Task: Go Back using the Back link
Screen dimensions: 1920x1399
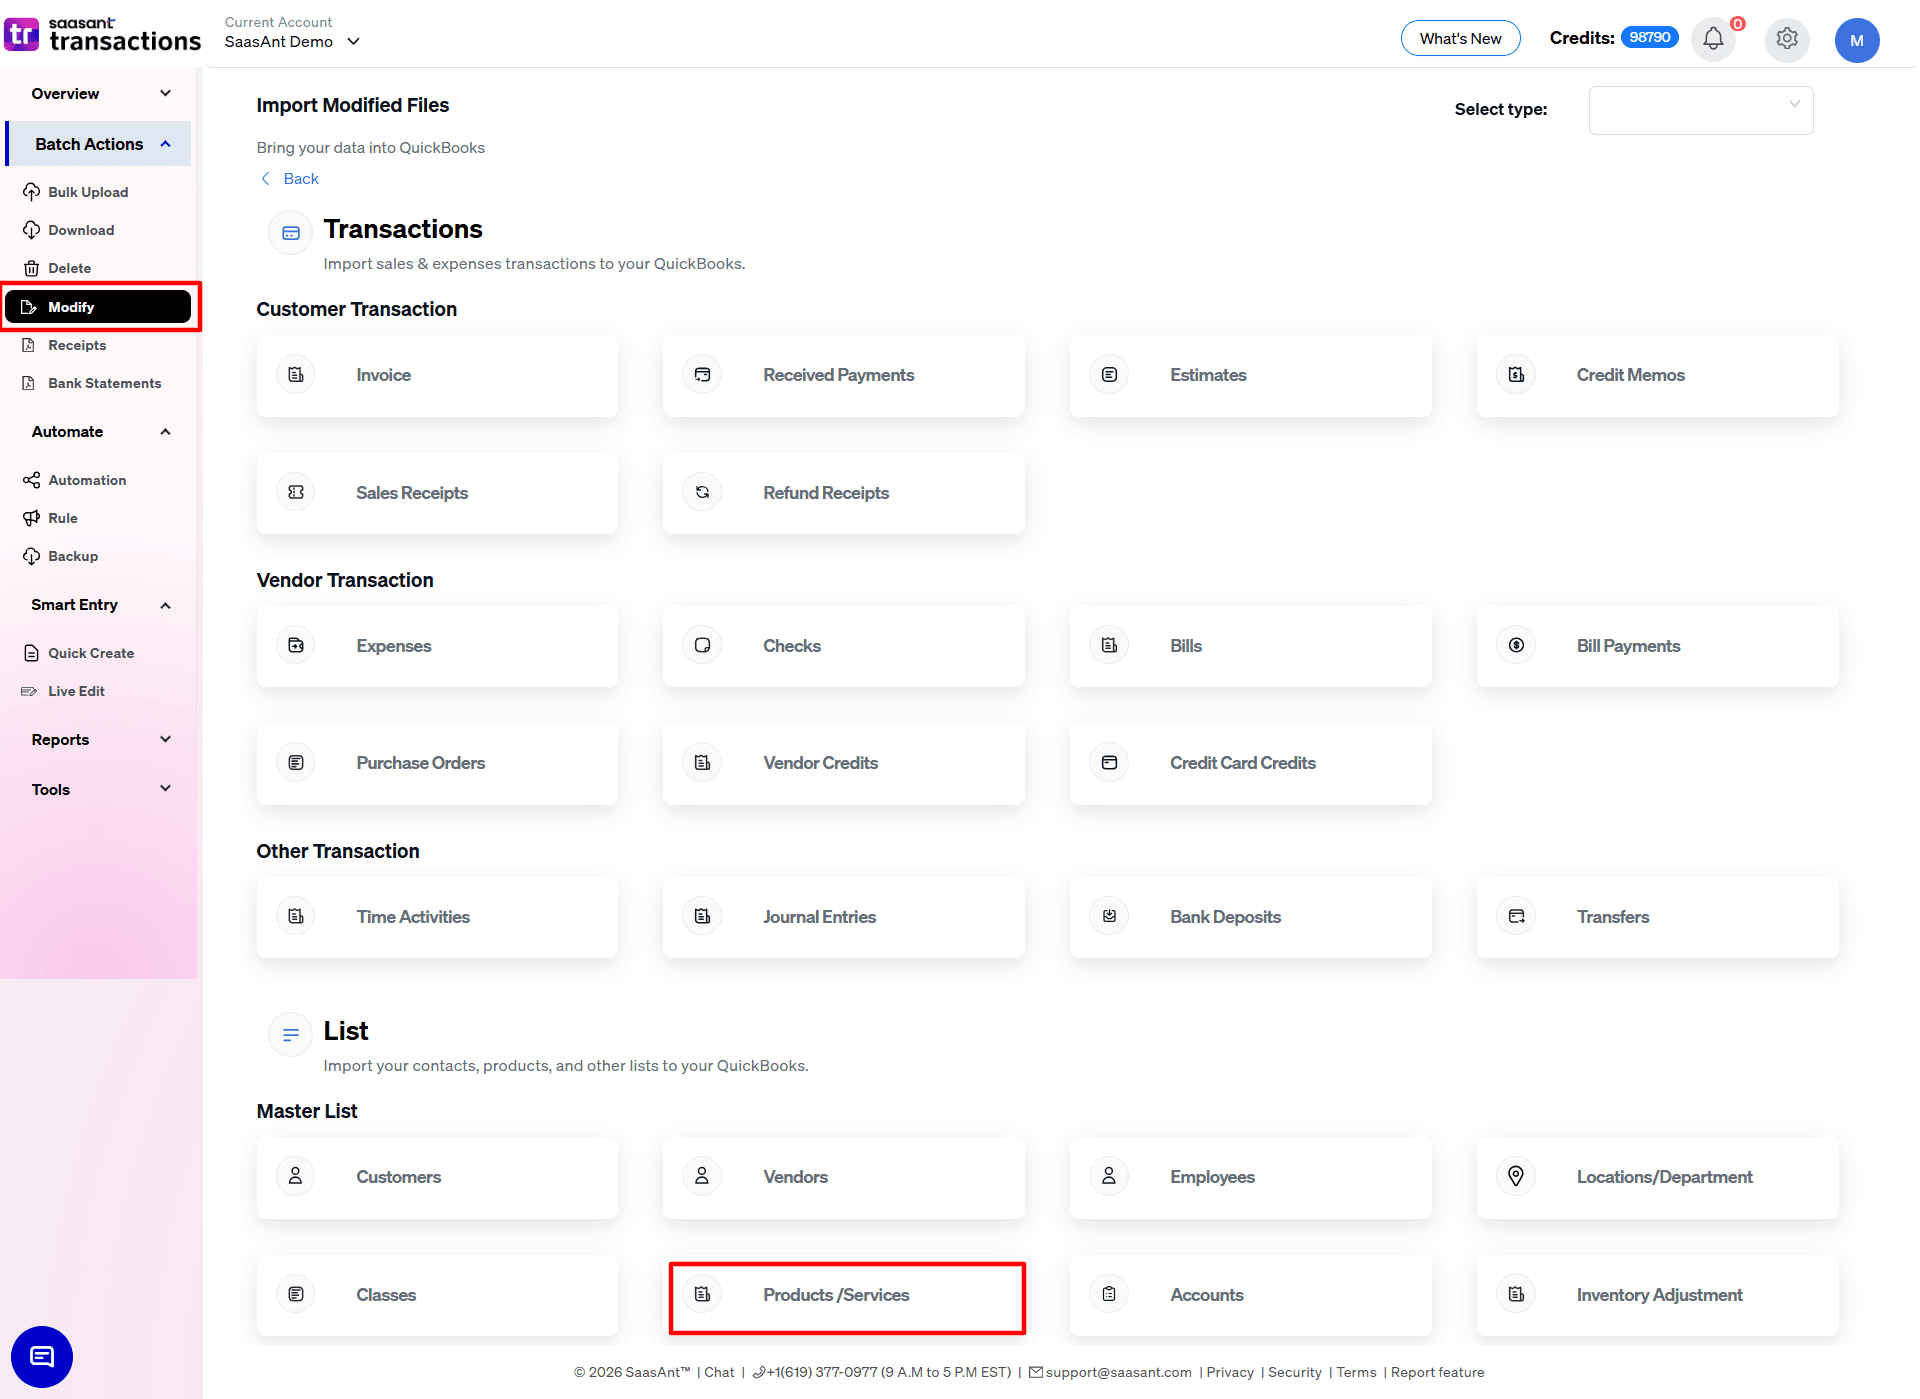Action: coord(289,178)
